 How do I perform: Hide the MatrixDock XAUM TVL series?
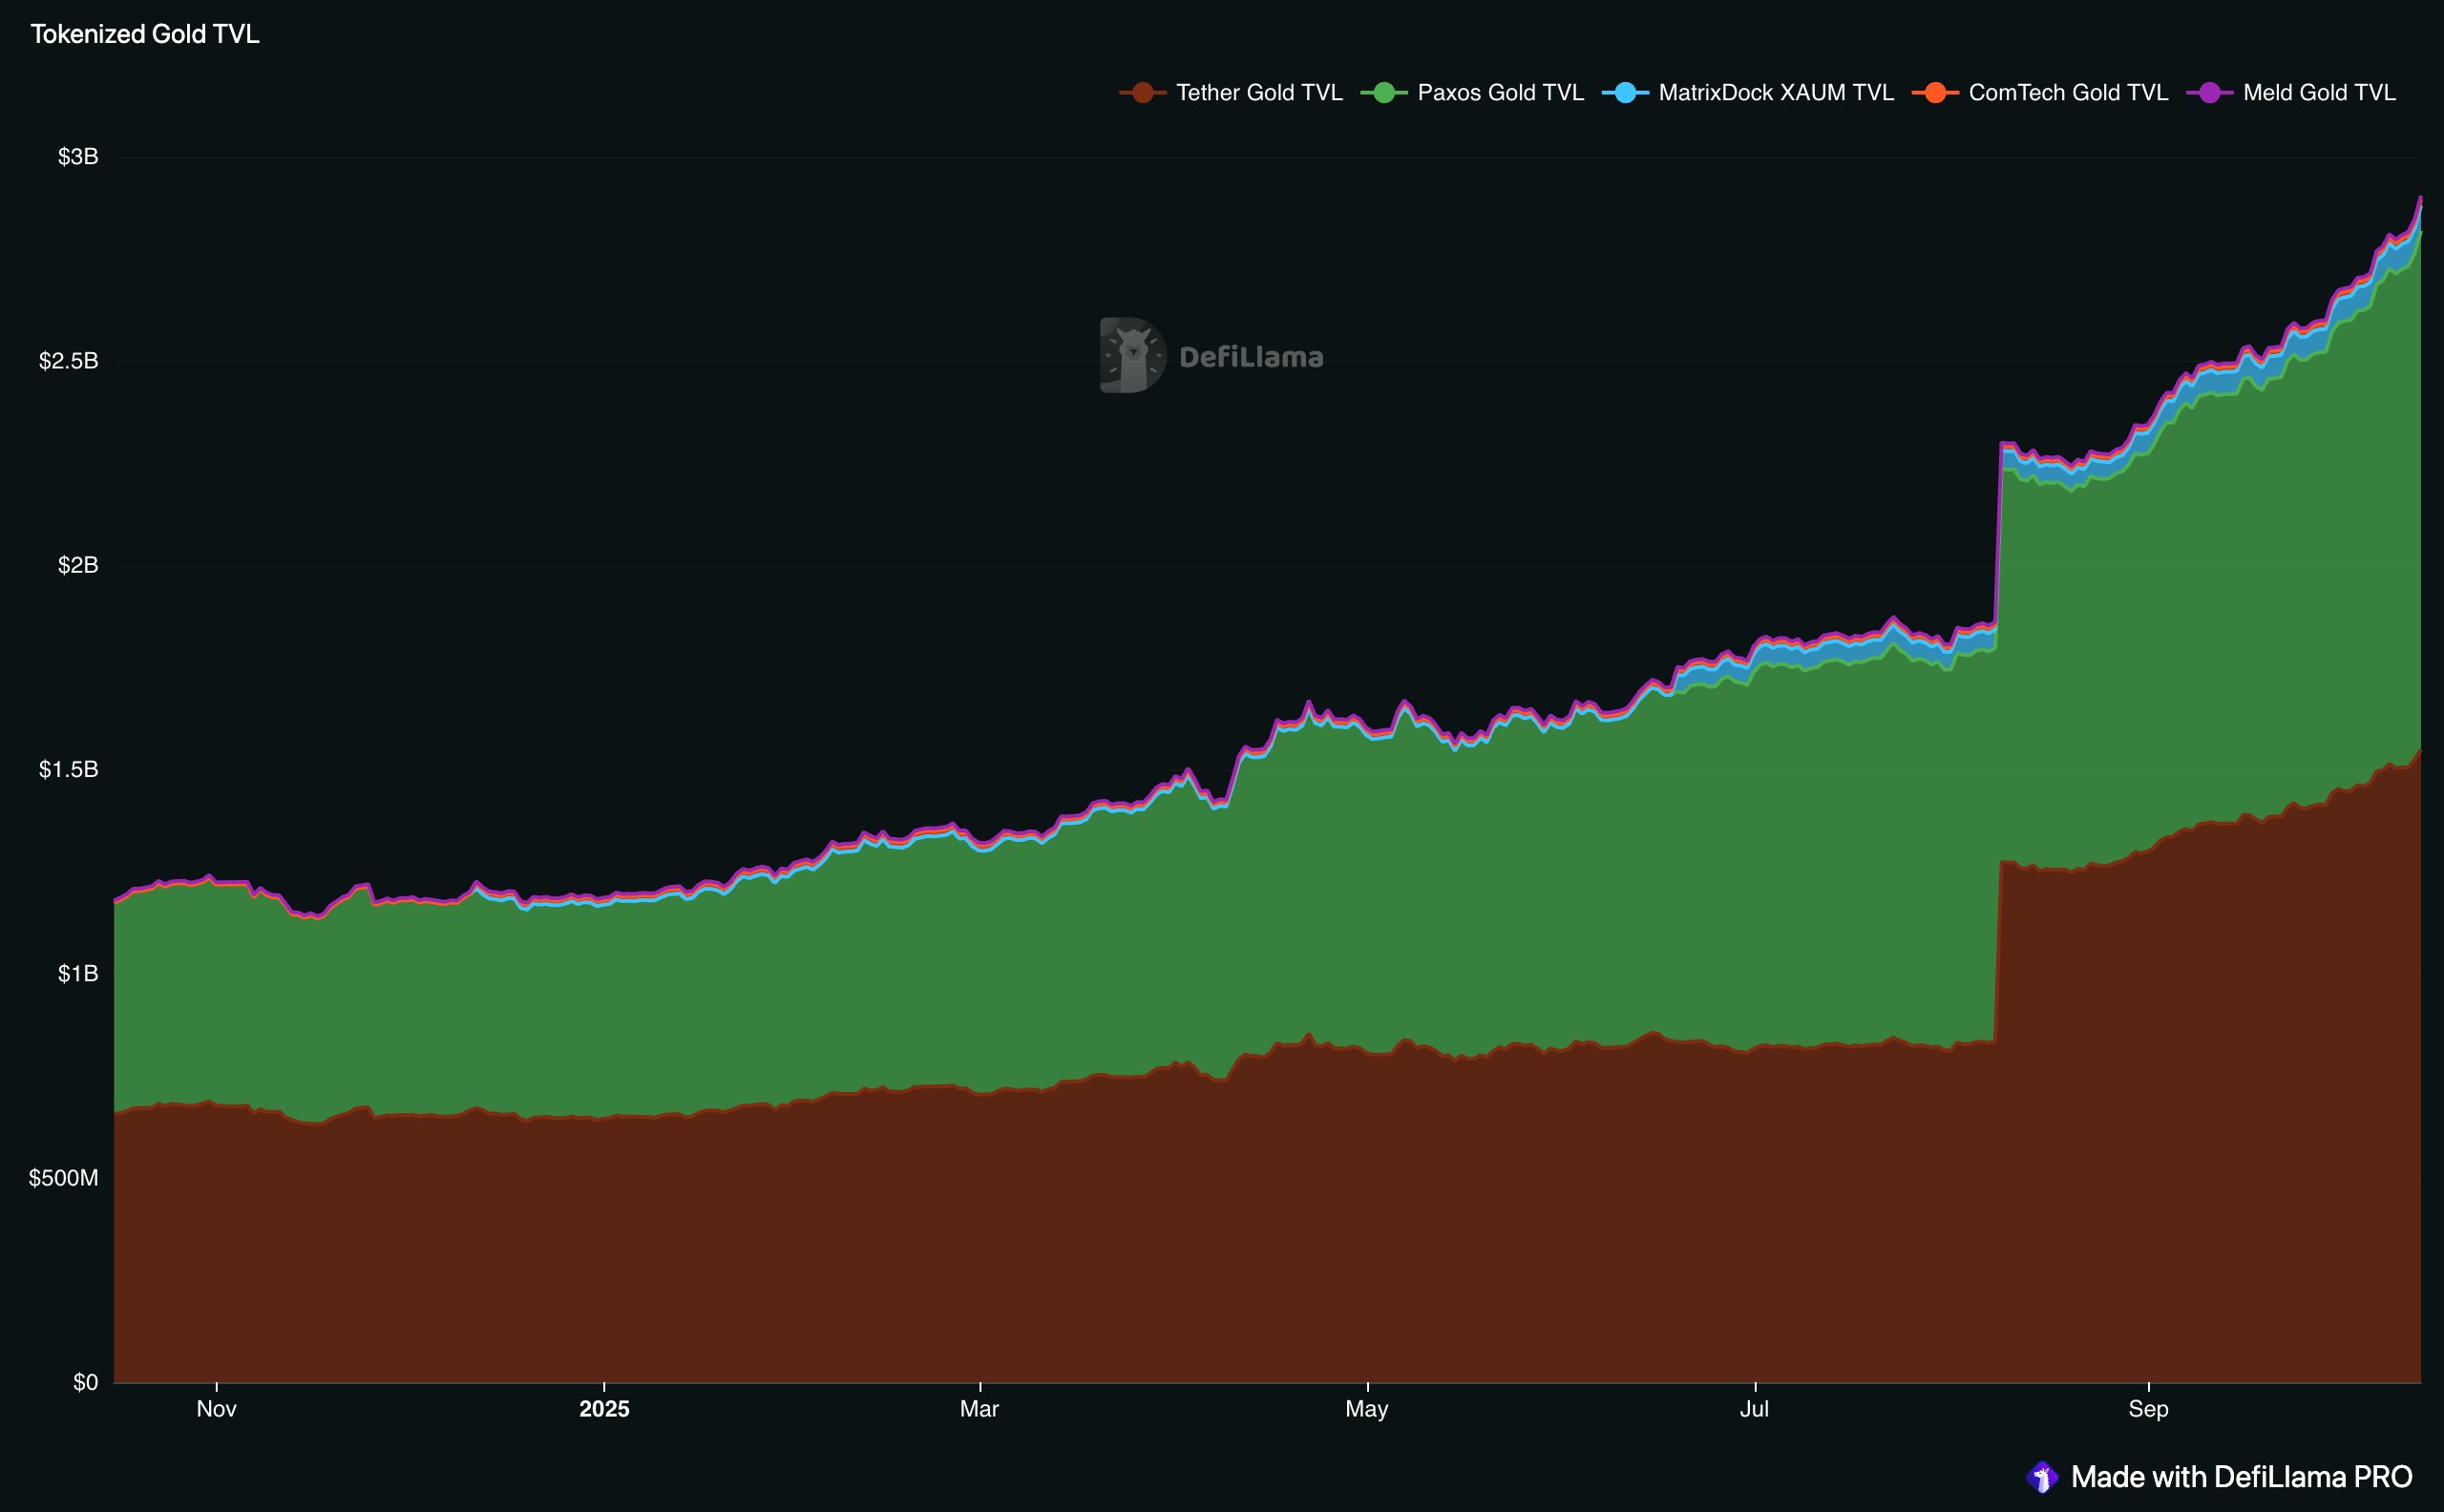click(x=1775, y=92)
